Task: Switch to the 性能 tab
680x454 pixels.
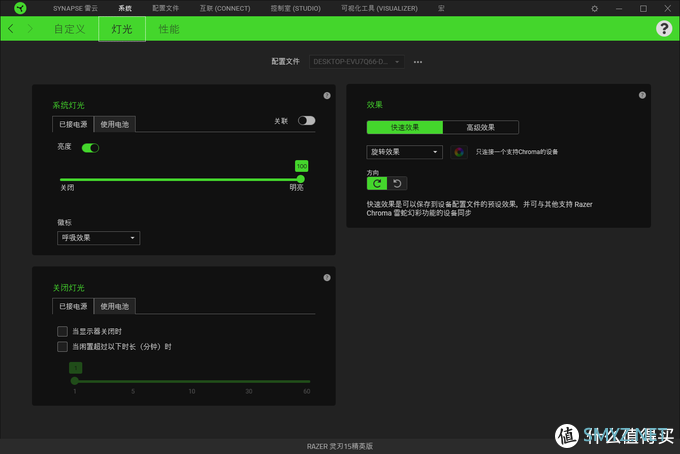Action: coord(169,29)
